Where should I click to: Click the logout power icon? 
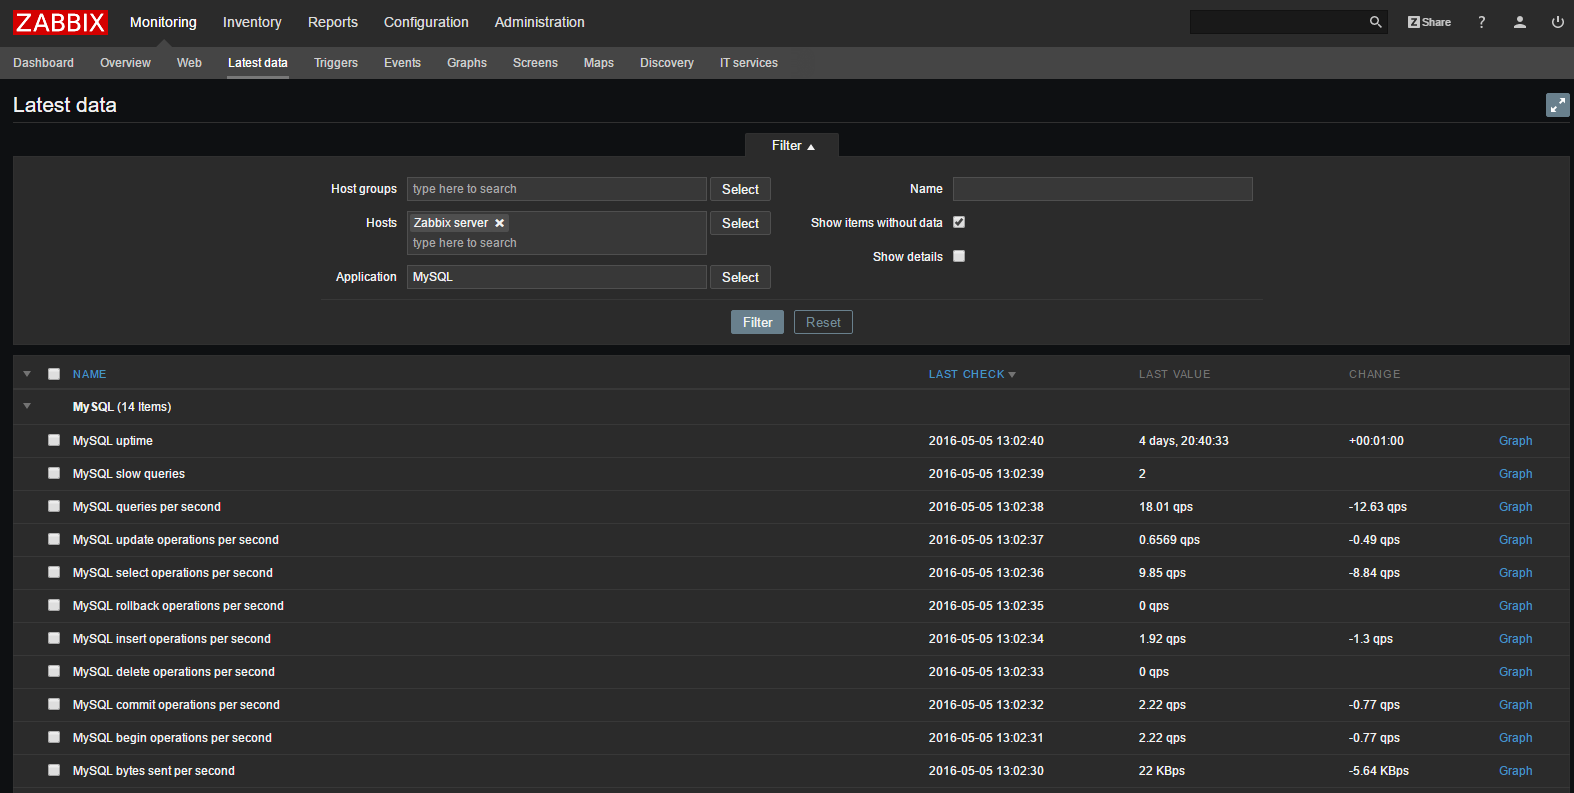(x=1557, y=22)
